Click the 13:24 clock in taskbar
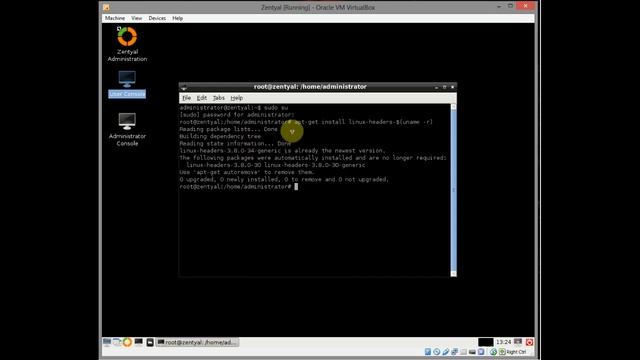Screen dimensions: 640x360 (504, 342)
